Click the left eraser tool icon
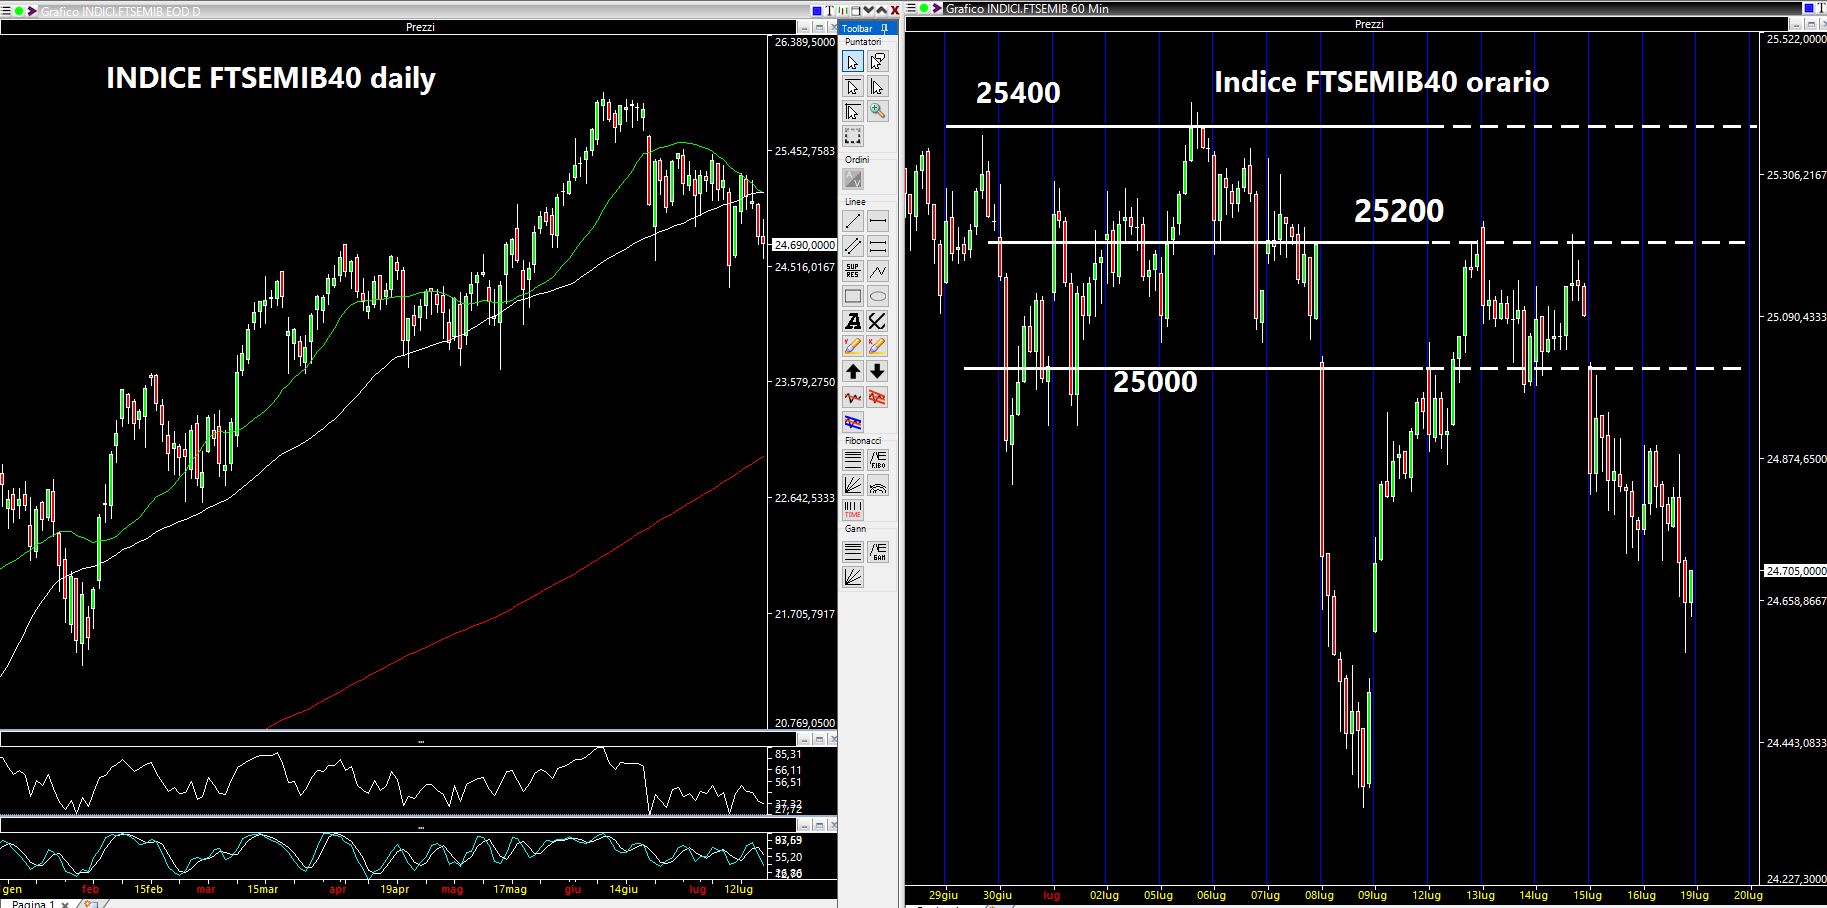1827x908 pixels. tap(853, 346)
